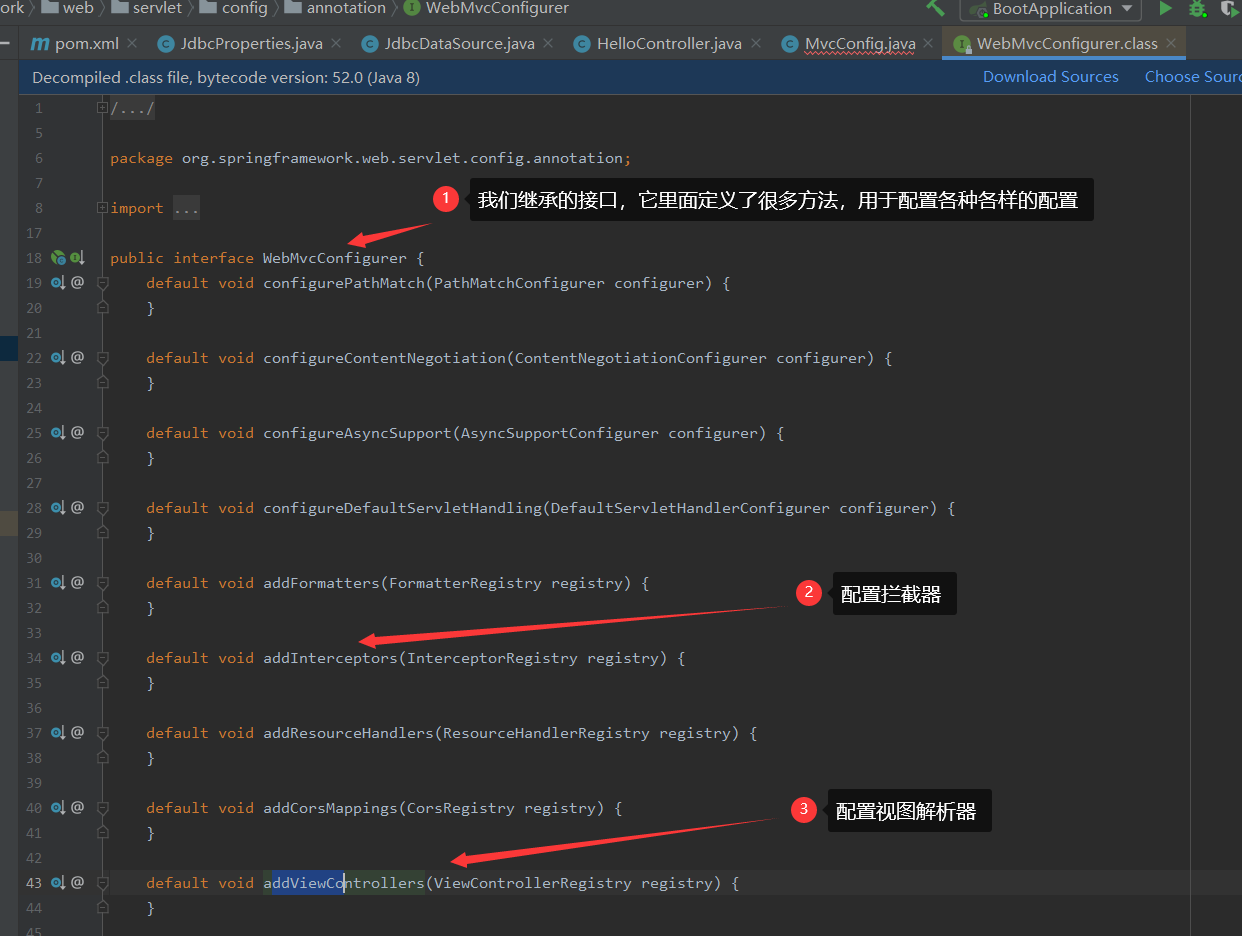The width and height of the screenshot is (1242, 936).
Task: Click the @ annotation gutter icon on line 43
Action: 77,883
